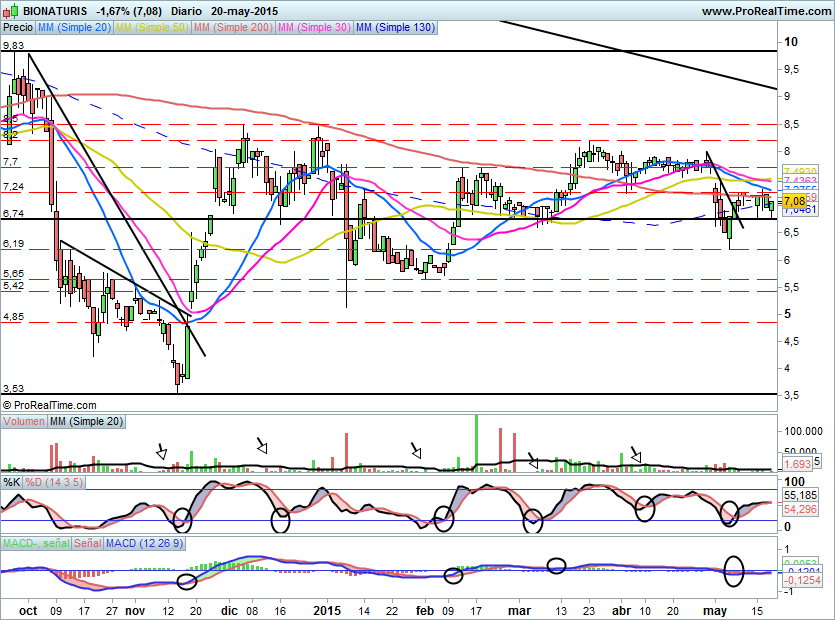
Task: Click the '2015' label on date axis
Action: point(327,610)
